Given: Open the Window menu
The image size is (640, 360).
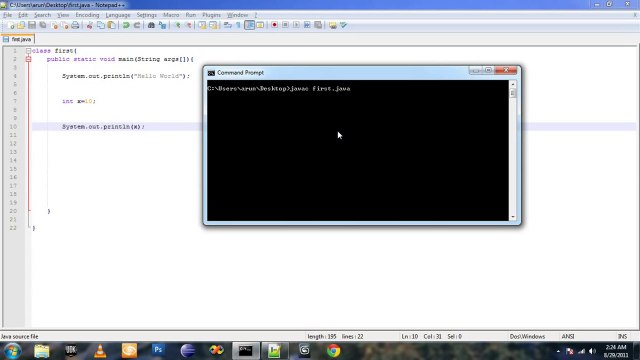Looking at the screenshot, I should (x=237, y=15).
